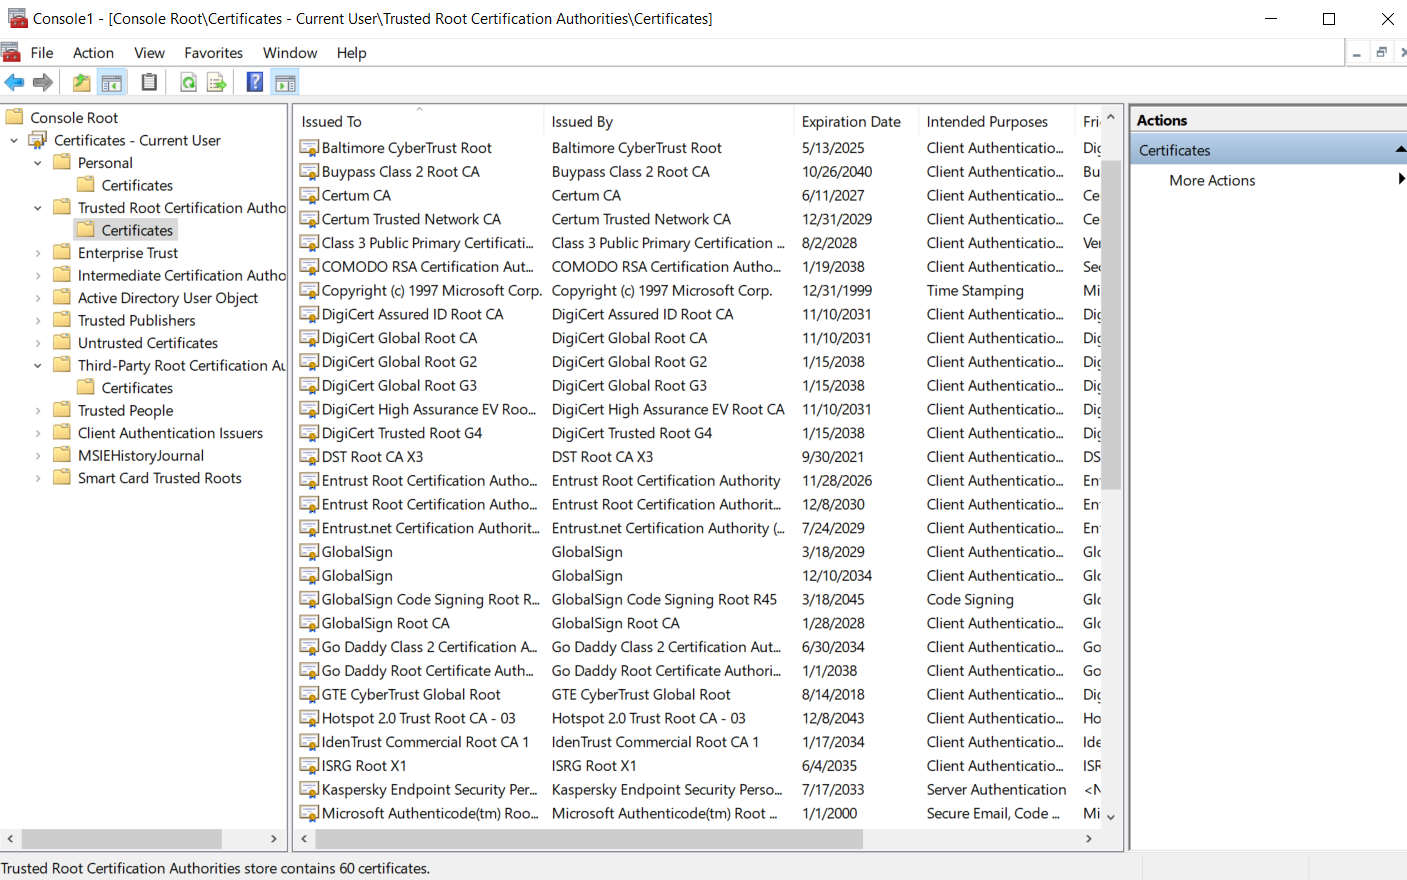Screen dimensions: 1407x880
Task: Open the Favorites menu
Action: [x=213, y=53]
